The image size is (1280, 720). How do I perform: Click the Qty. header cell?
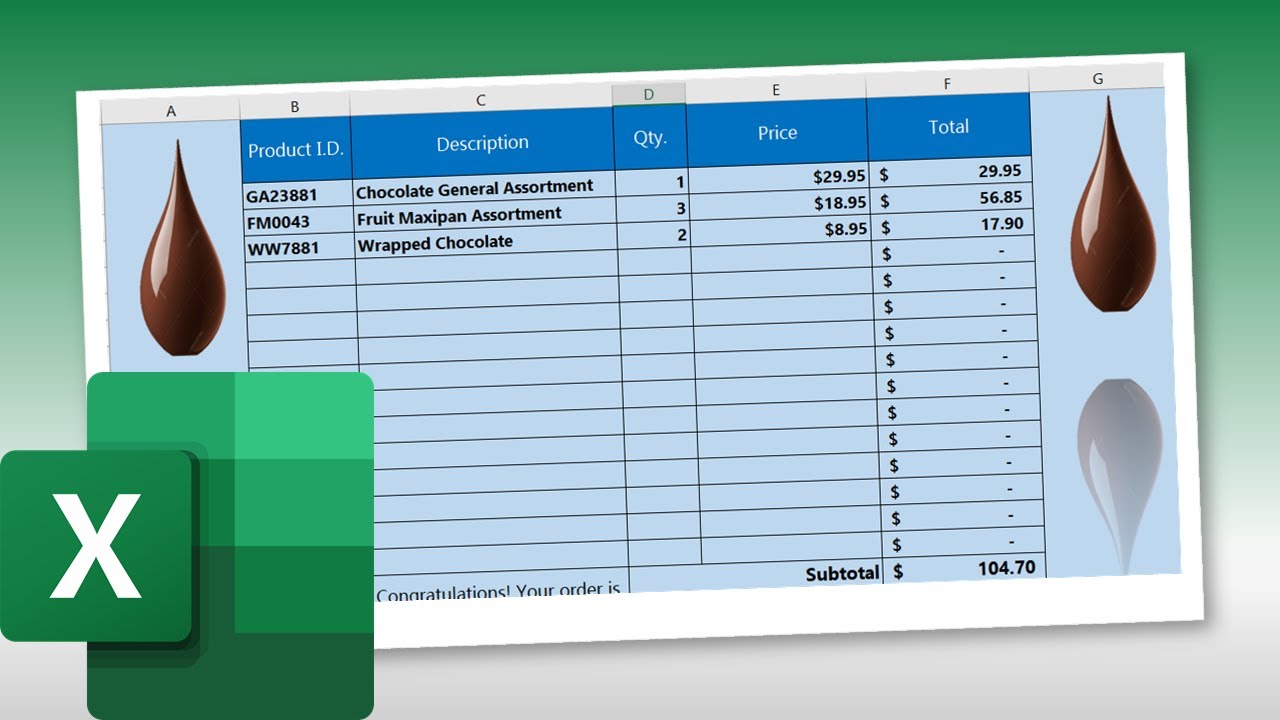point(650,138)
